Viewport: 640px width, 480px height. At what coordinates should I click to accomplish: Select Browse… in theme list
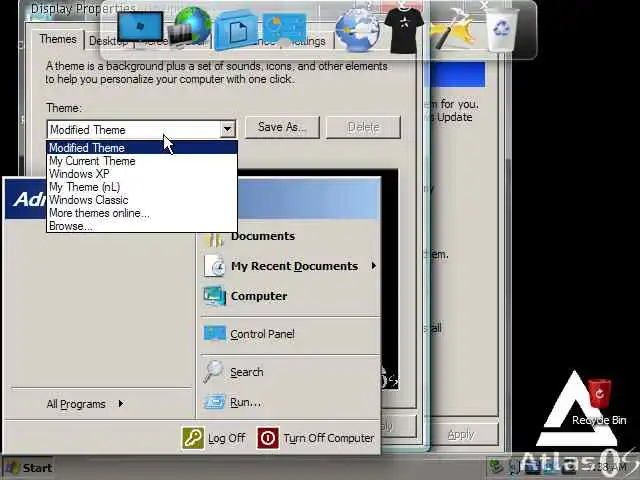pos(142,226)
